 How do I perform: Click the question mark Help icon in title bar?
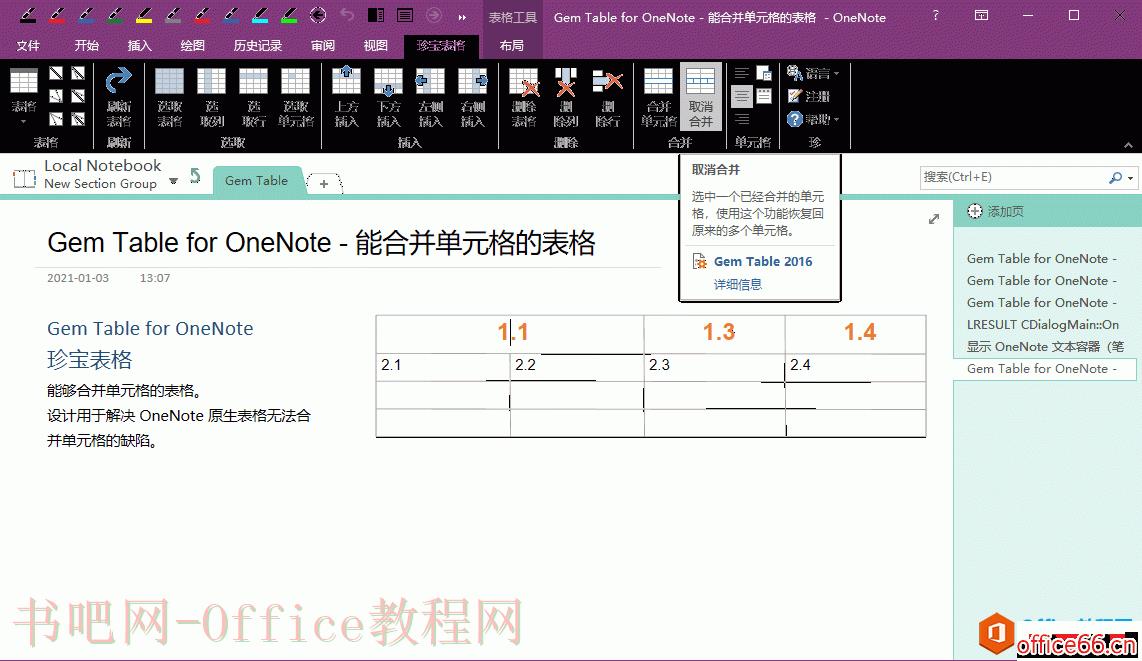(936, 15)
